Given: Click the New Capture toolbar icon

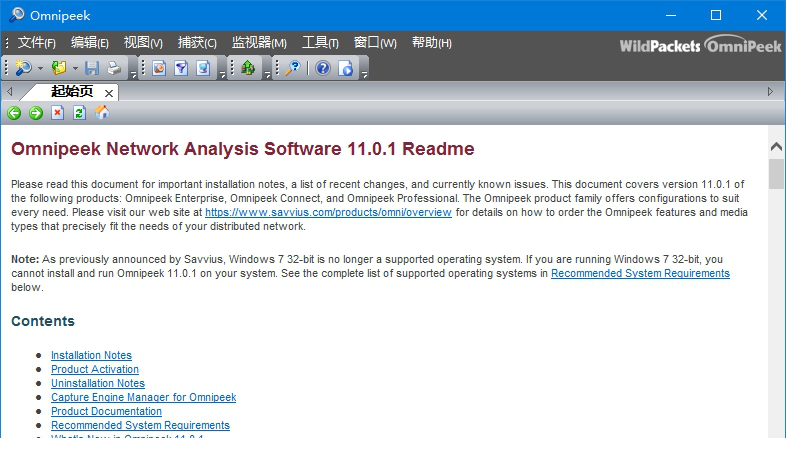Looking at the screenshot, I should pyautogui.click(x=23, y=68).
